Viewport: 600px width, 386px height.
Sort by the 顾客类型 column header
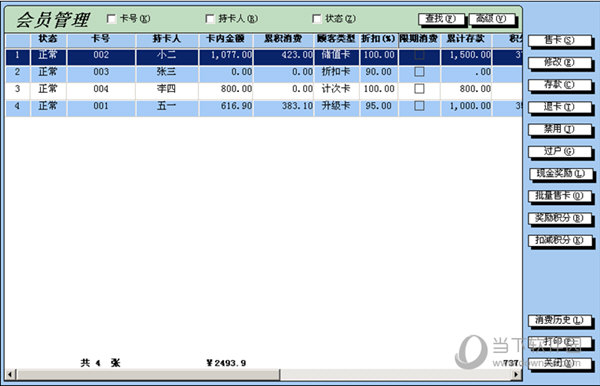point(336,39)
